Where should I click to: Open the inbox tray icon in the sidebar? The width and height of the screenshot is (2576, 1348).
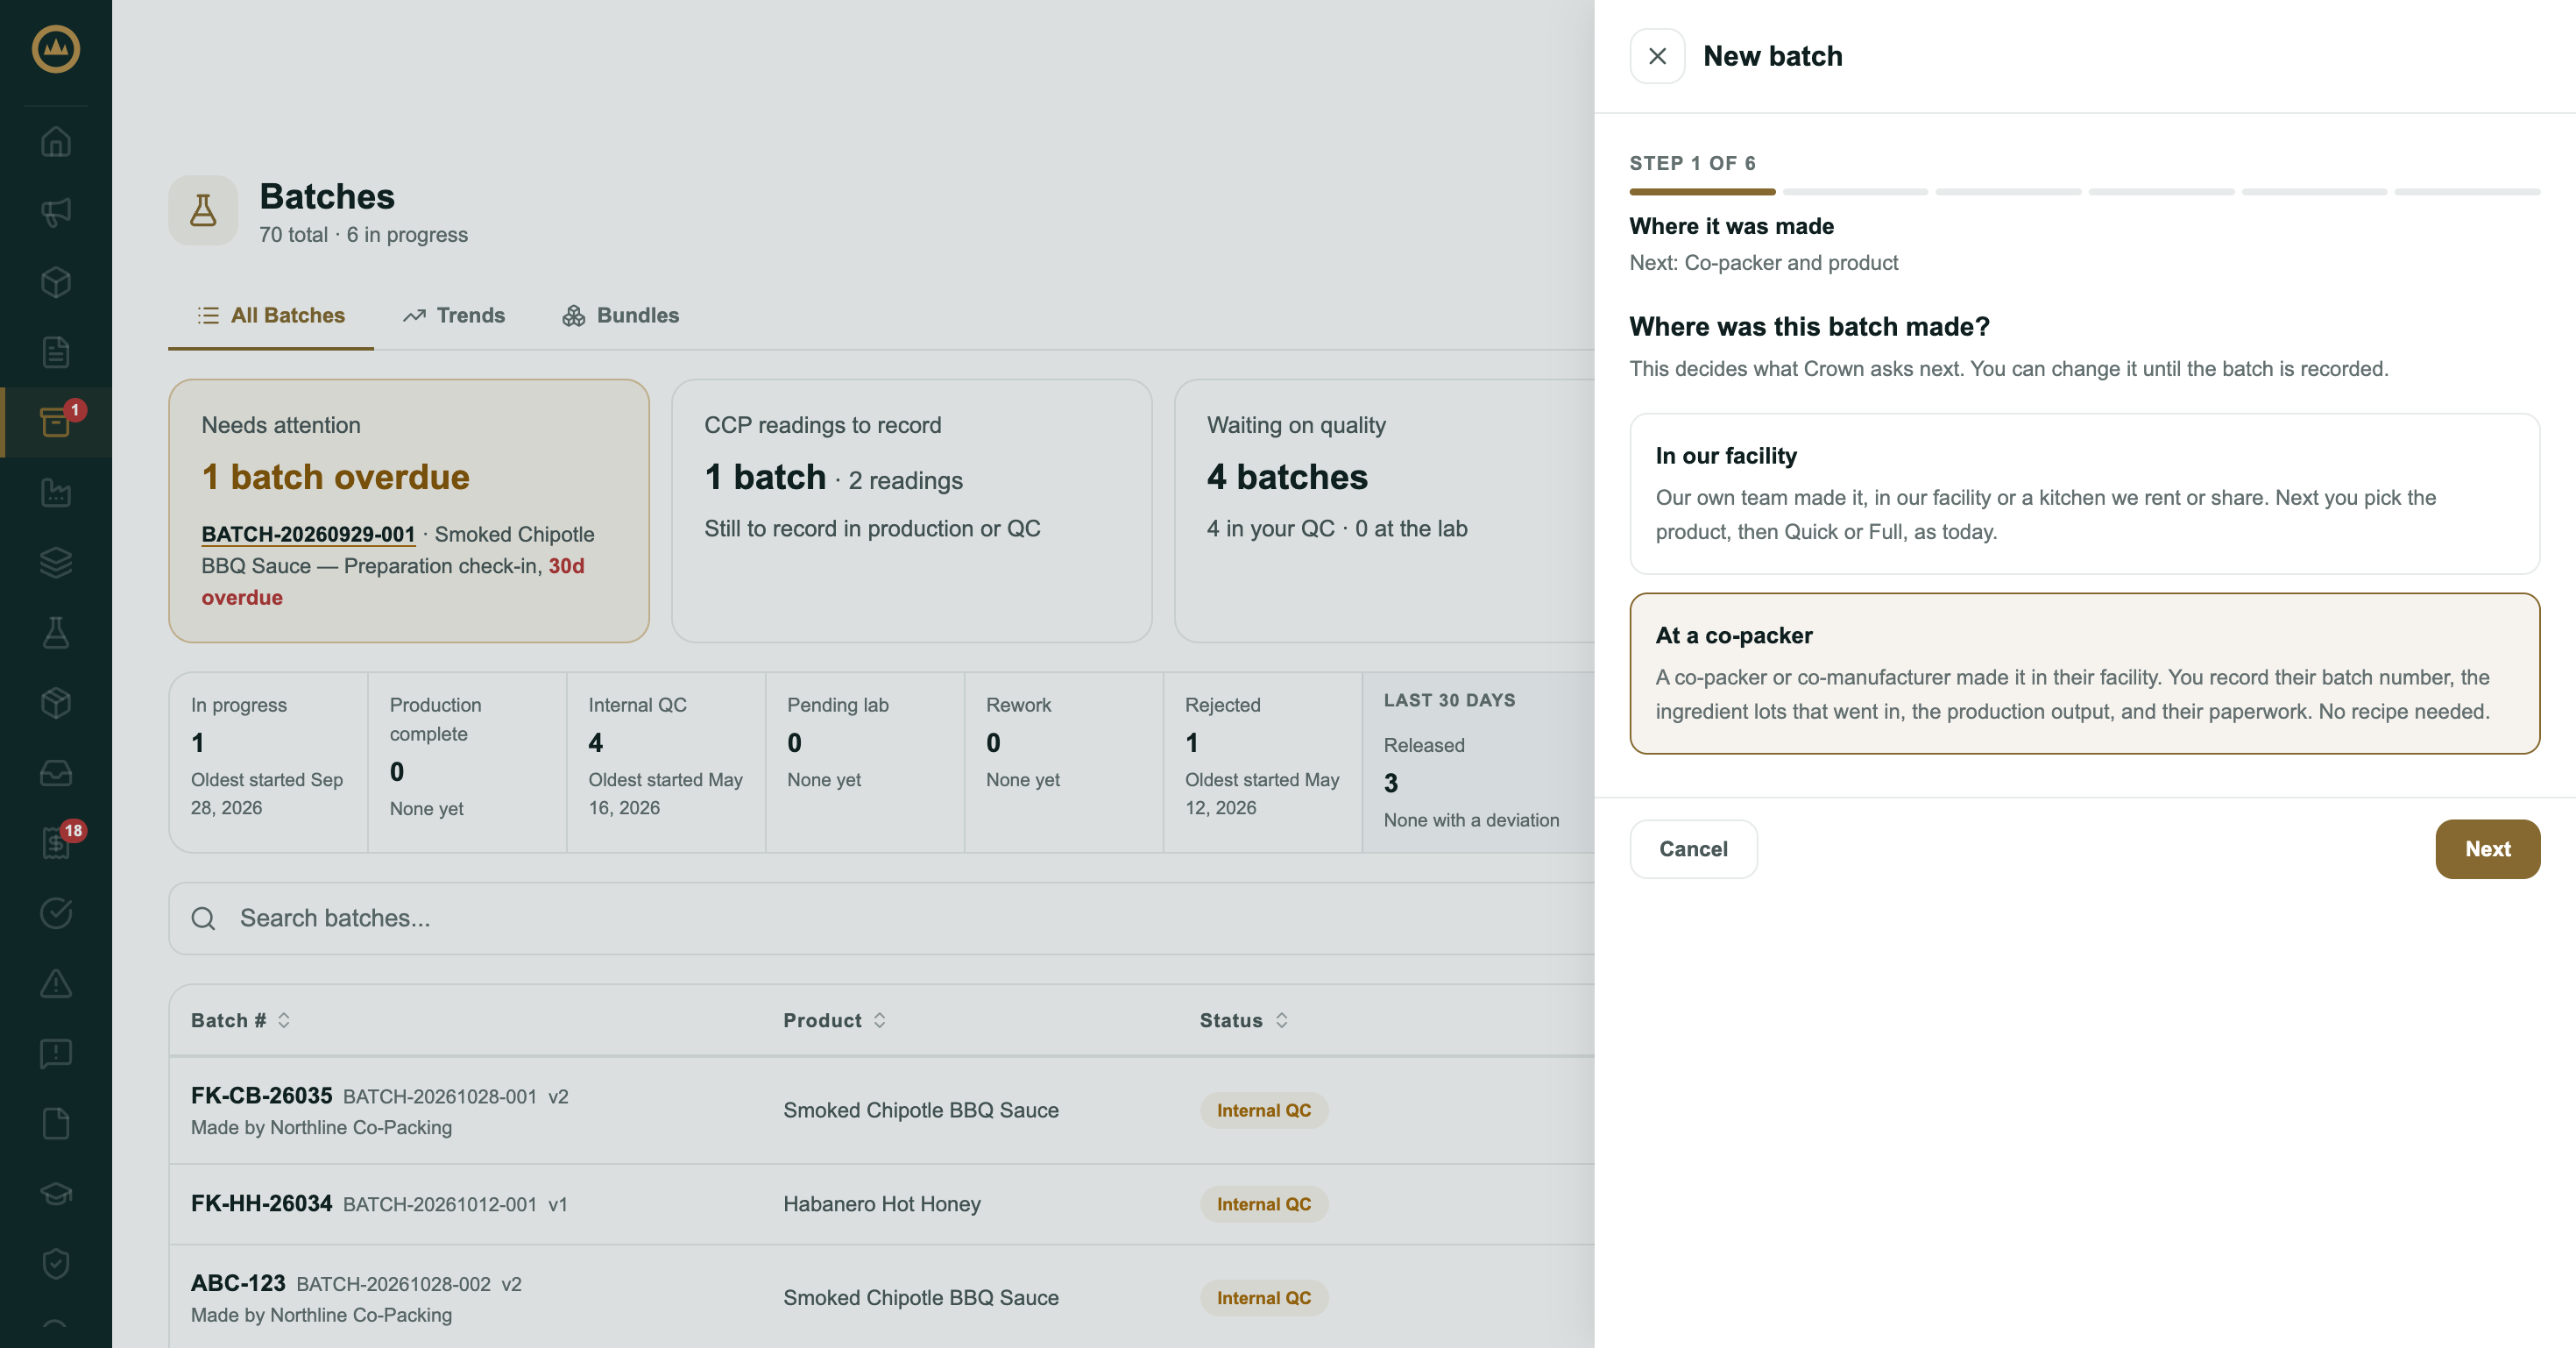pos(56,773)
